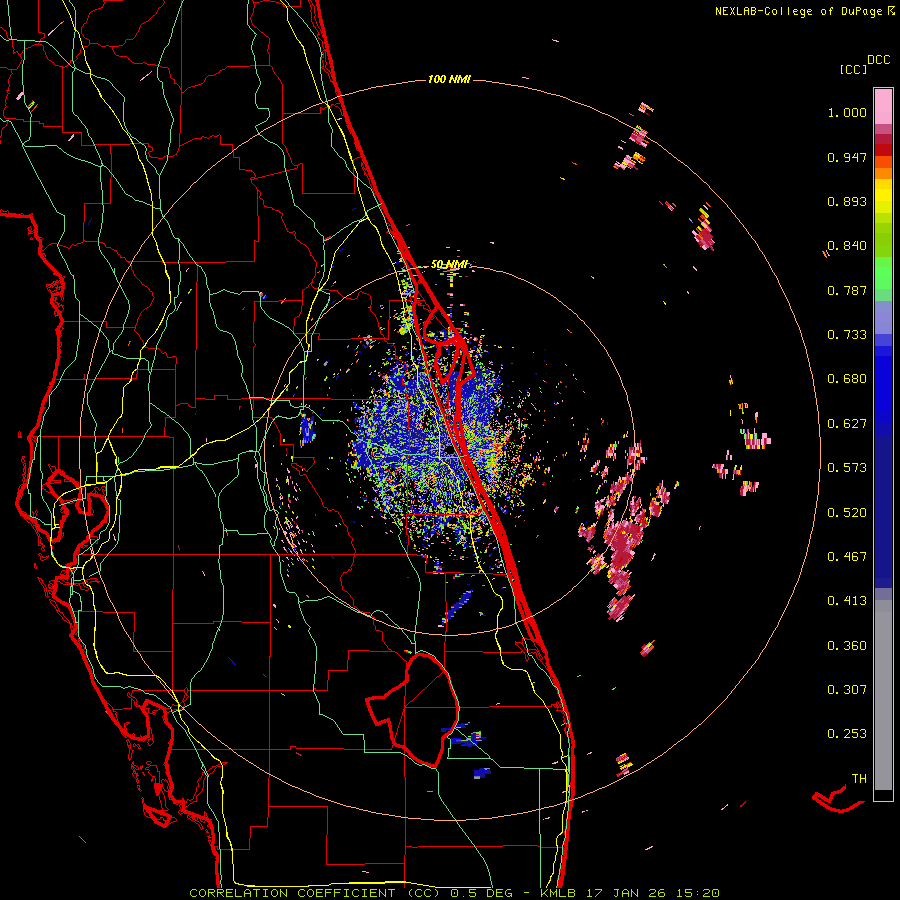
Task: Click the TH label near color bar bottom
Action: 859,779
